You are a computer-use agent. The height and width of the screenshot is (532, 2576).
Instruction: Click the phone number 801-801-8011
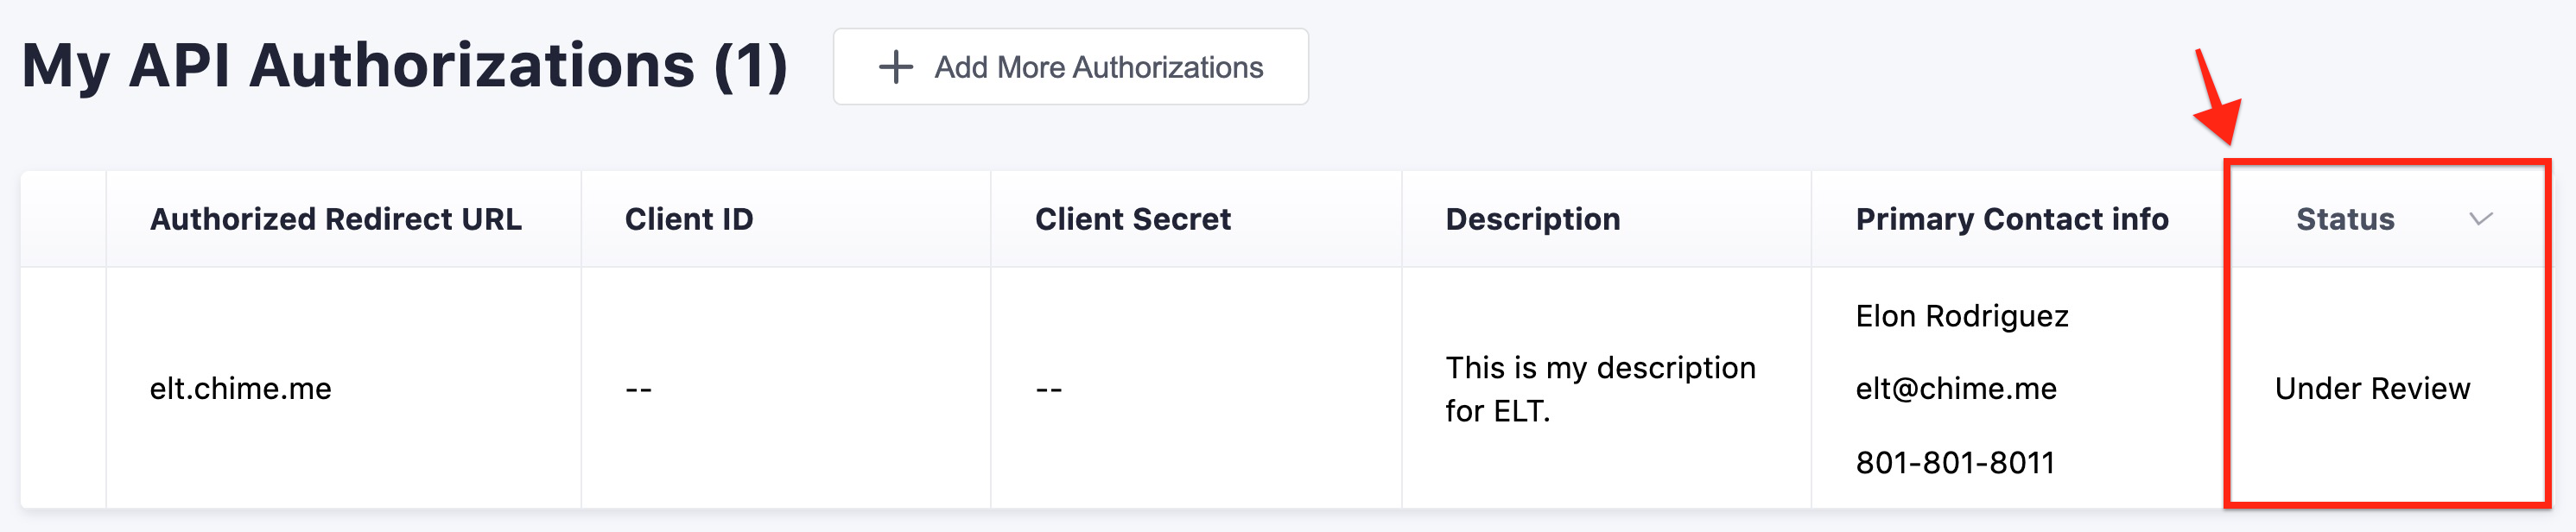(x=1955, y=462)
